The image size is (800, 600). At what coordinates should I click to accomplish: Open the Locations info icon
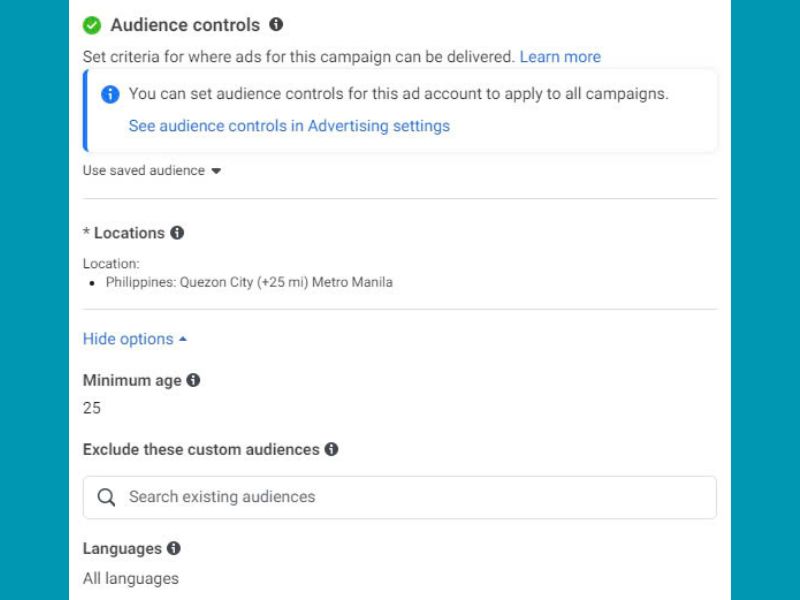tap(177, 233)
